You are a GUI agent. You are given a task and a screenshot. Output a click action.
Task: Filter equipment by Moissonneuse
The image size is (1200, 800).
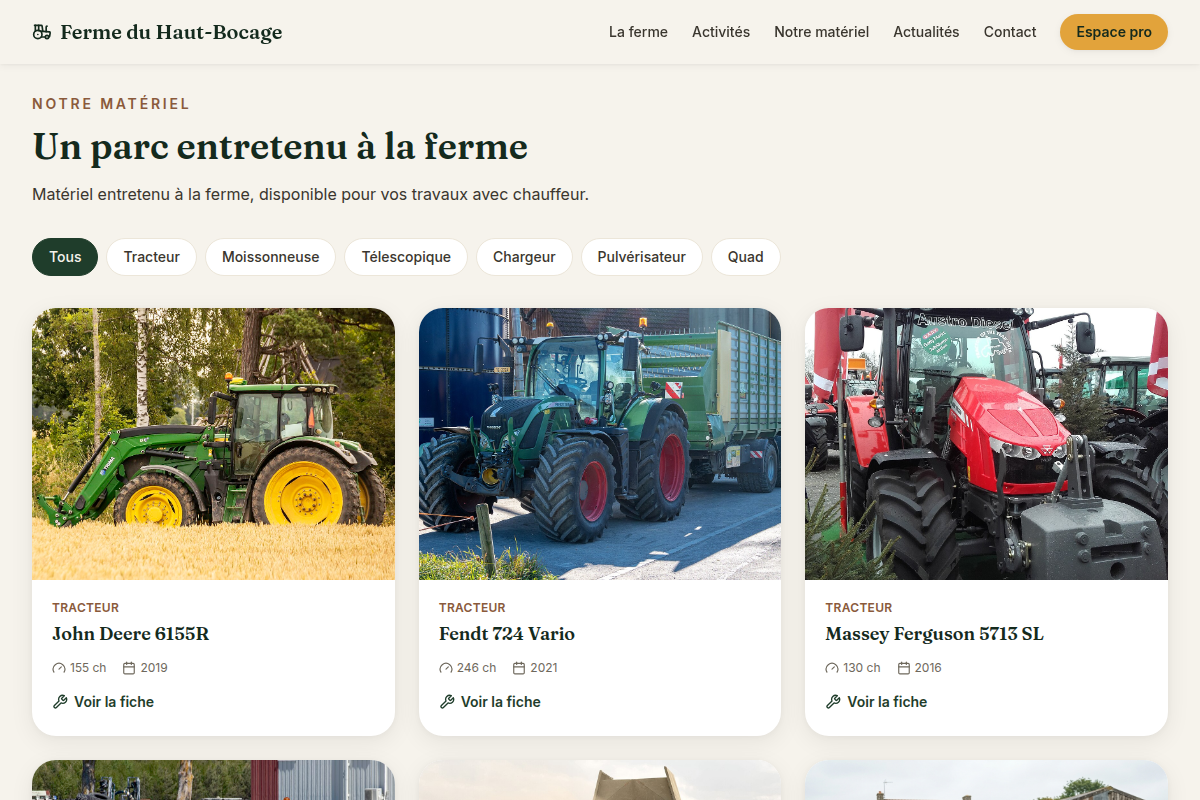pyautogui.click(x=271, y=257)
